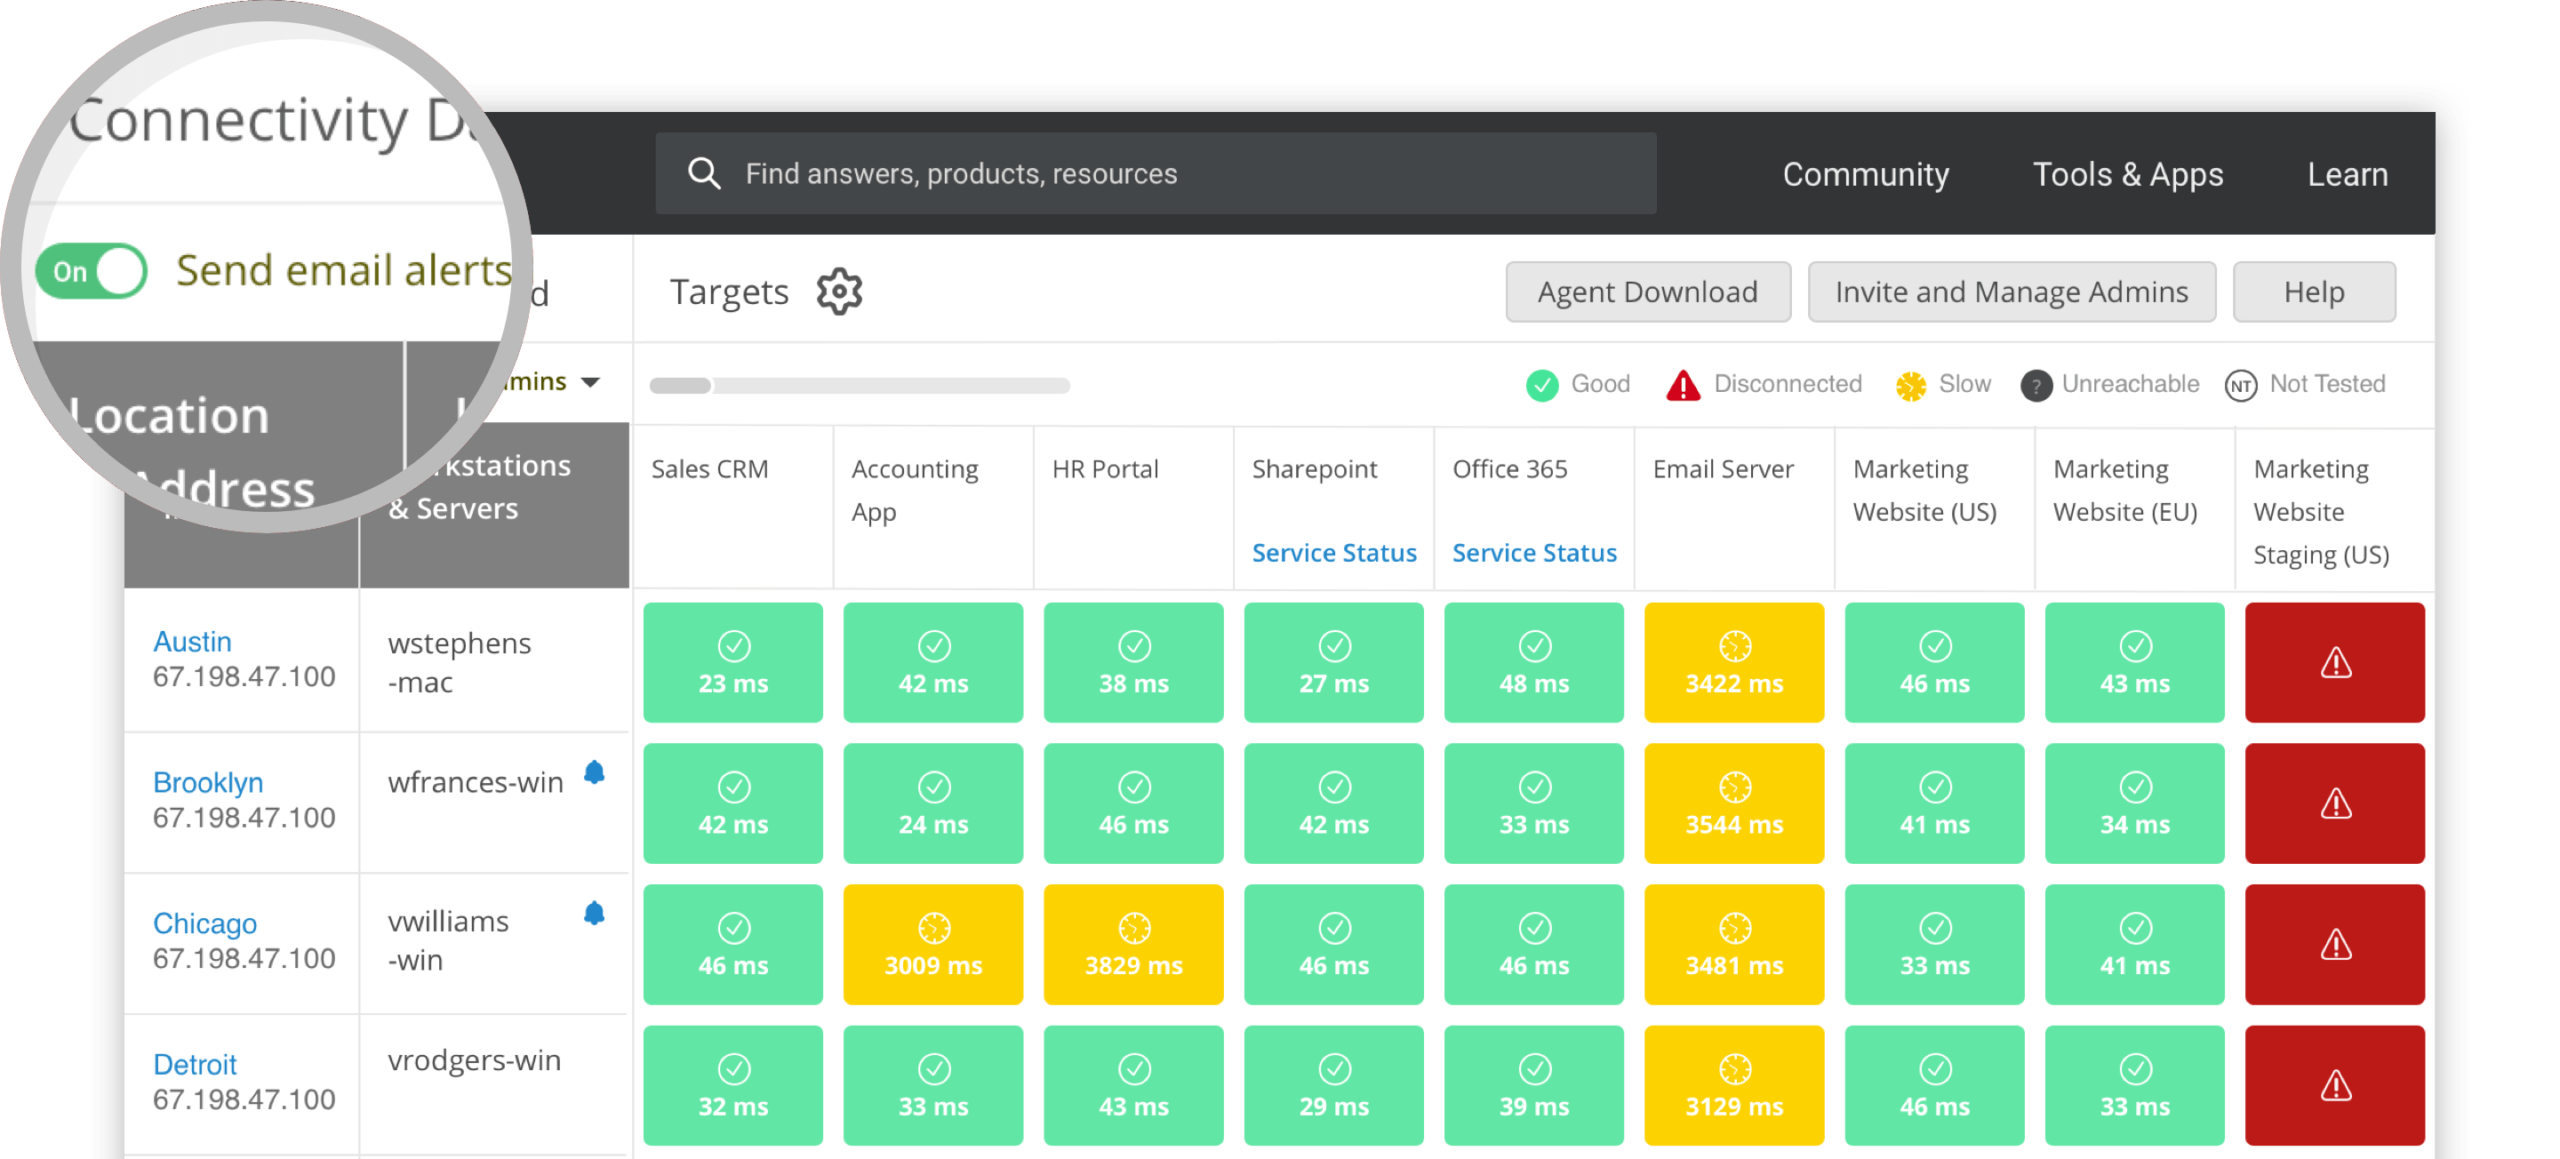The width and height of the screenshot is (2560, 1159).
Task: Click Detroit HR Portal 43 ms tile
Action: coord(1133,1085)
